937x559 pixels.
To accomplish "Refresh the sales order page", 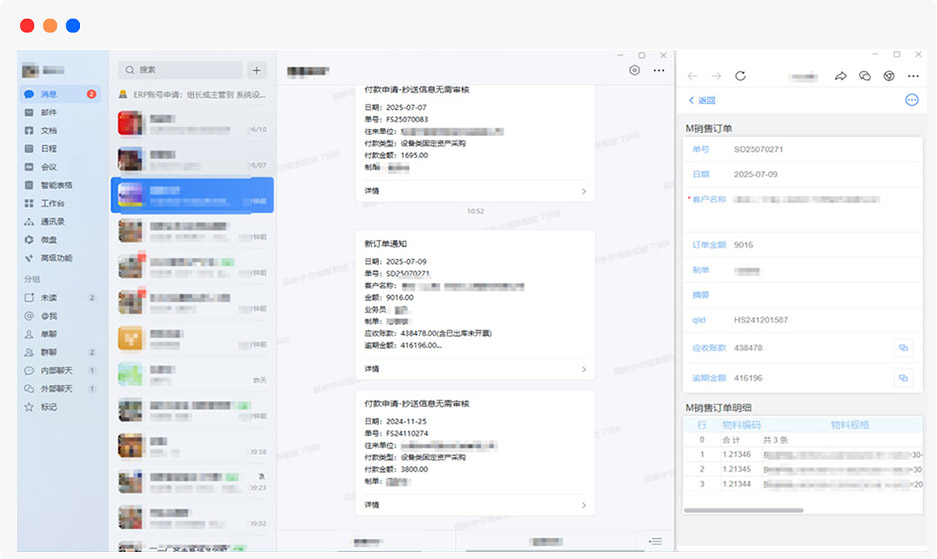I will coord(740,76).
